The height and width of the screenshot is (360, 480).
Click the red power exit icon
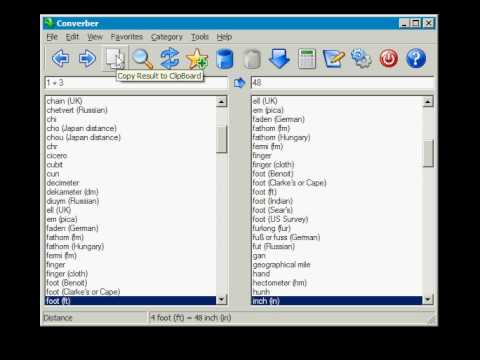[389, 59]
